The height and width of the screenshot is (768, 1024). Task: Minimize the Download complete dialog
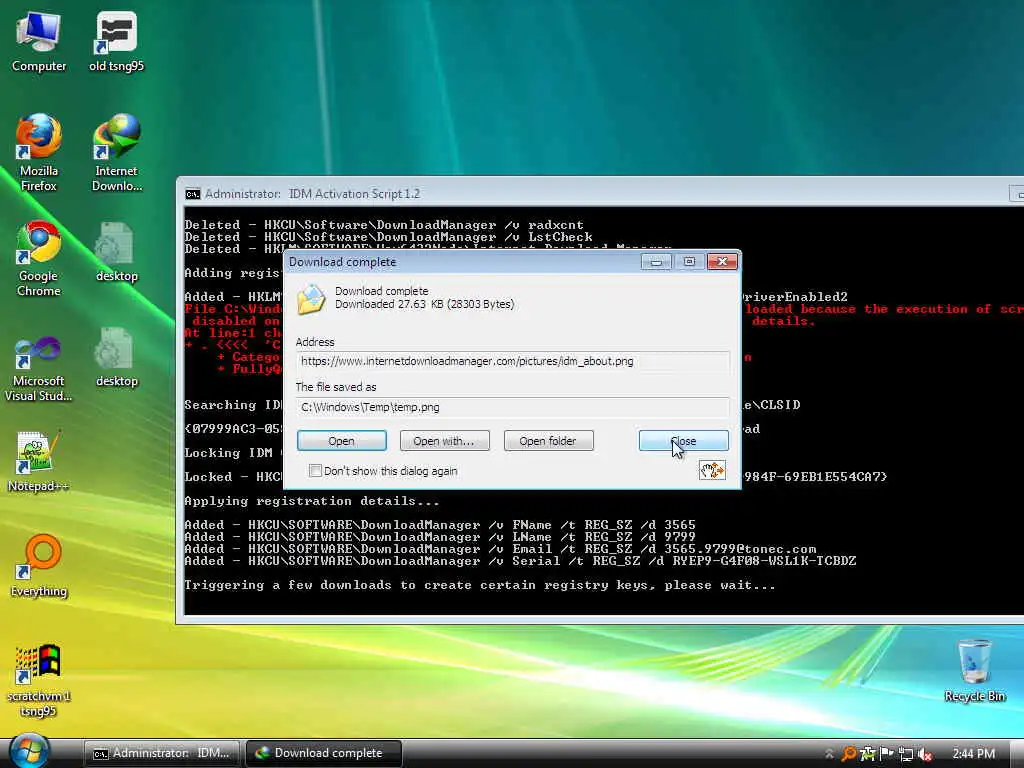656,262
